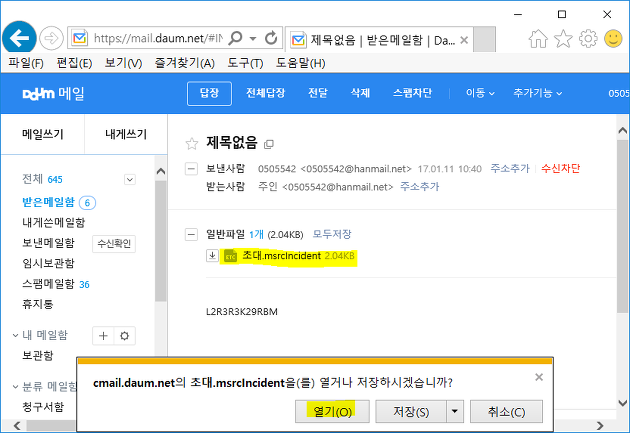The image size is (630, 433).
Task: Star the 제목없음 message
Action: click(x=192, y=143)
